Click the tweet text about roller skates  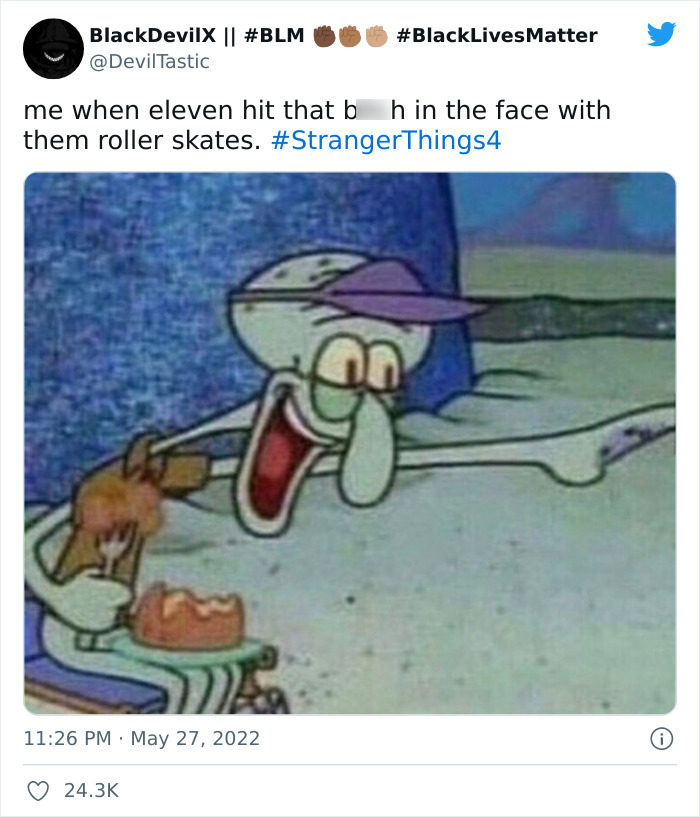click(317, 125)
